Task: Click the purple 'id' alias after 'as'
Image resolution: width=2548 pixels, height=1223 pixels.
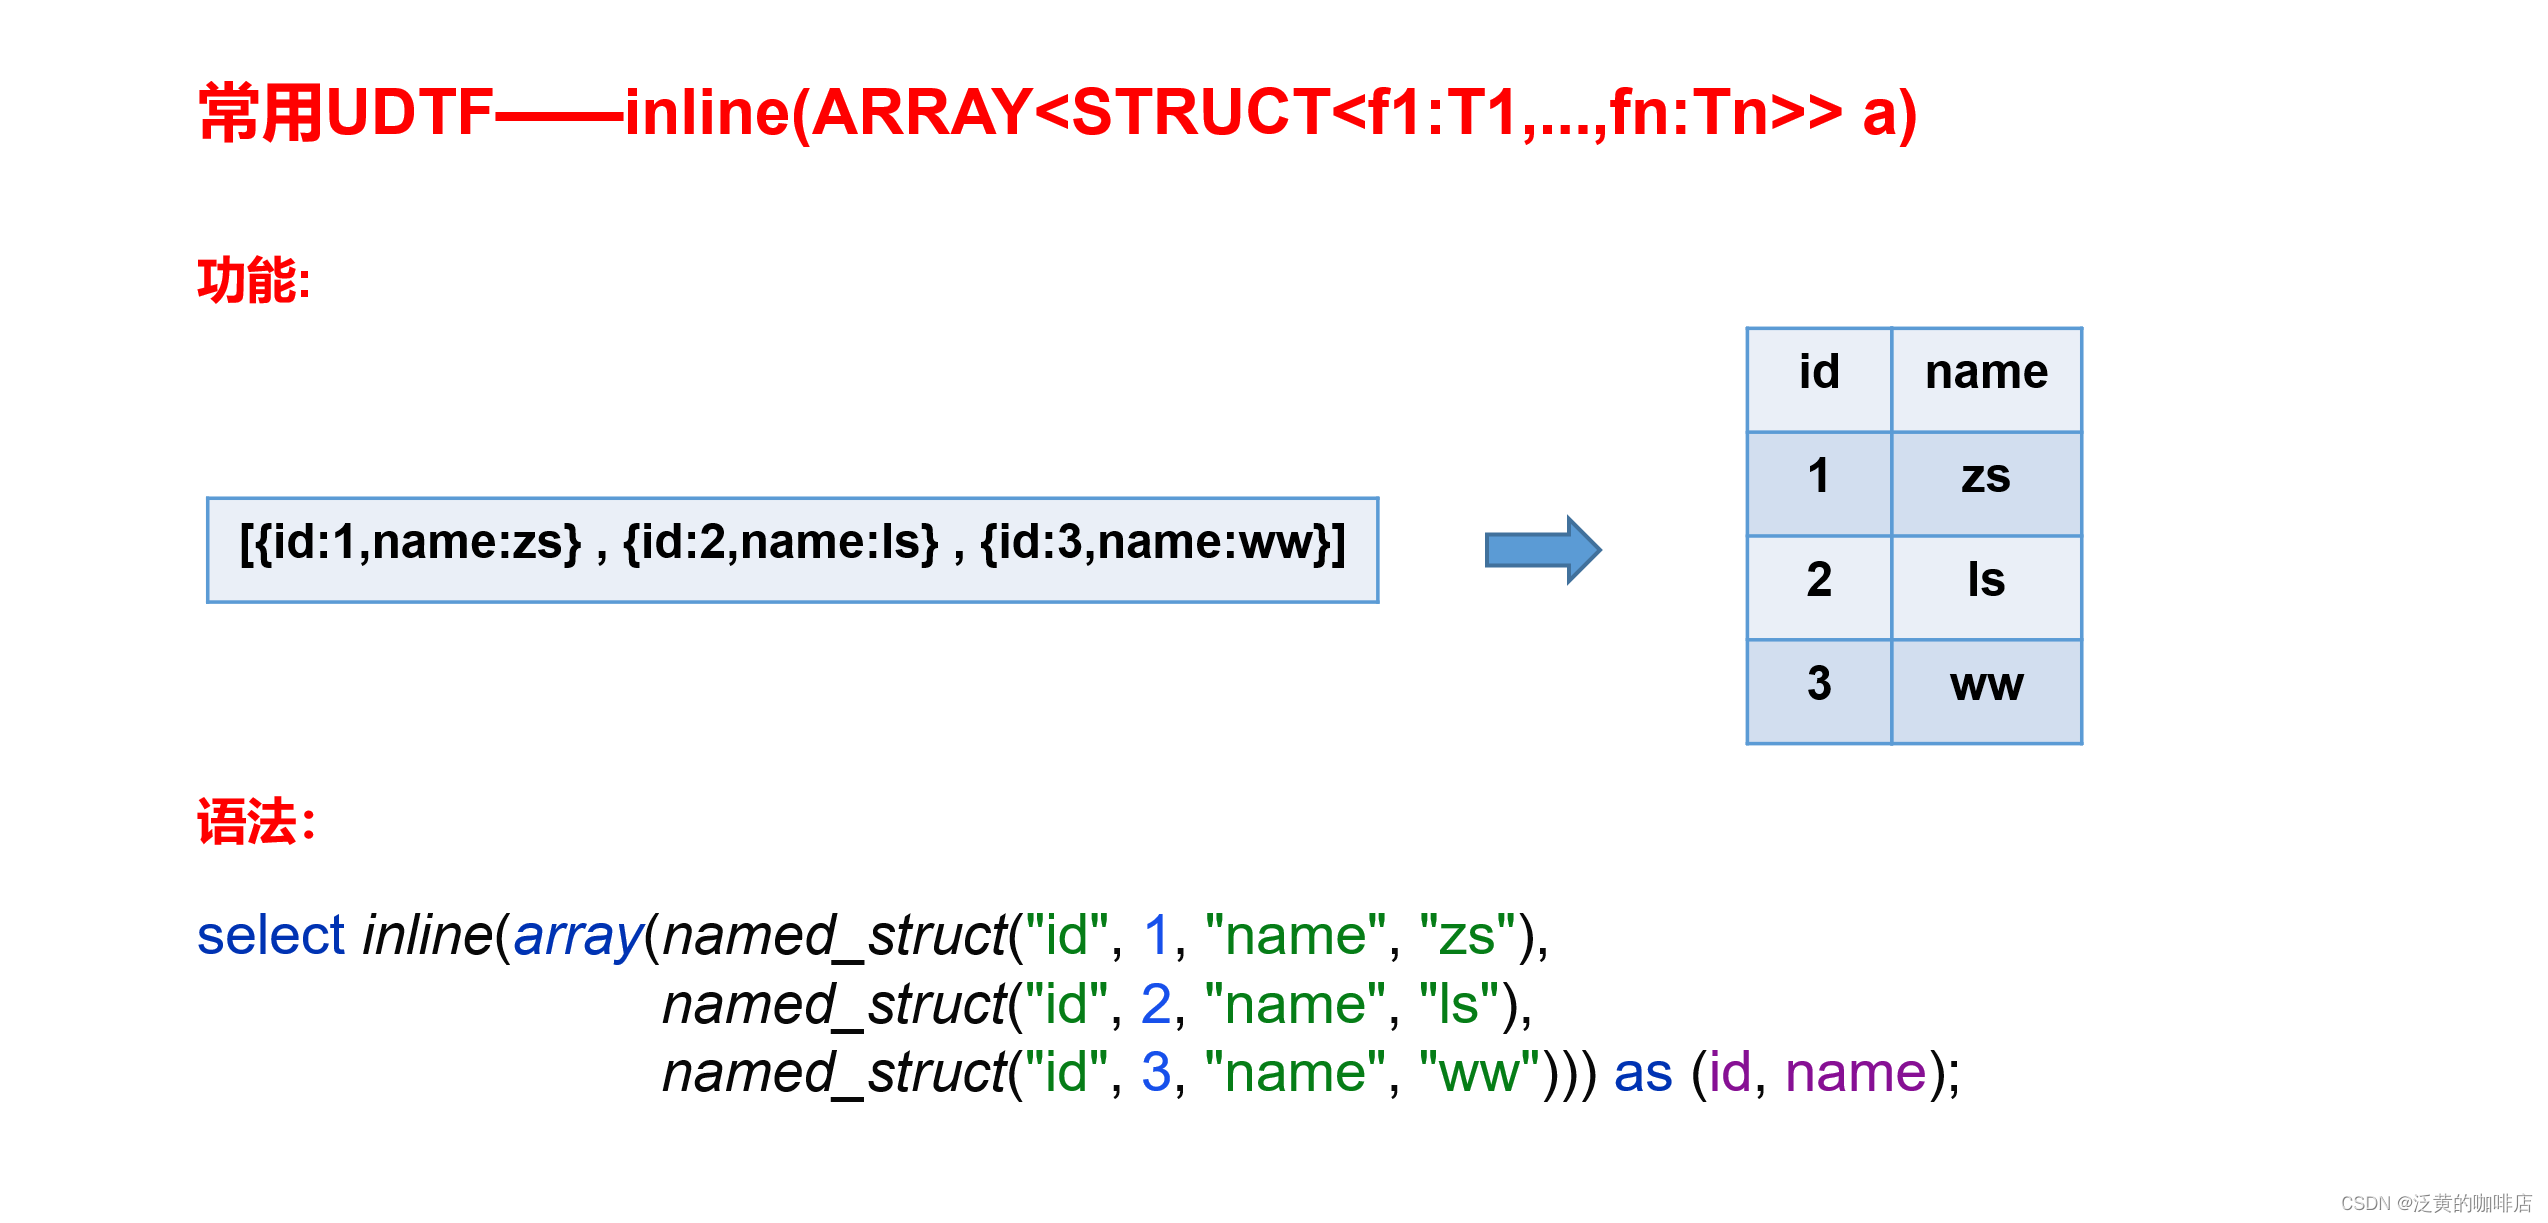Action: [1731, 1072]
